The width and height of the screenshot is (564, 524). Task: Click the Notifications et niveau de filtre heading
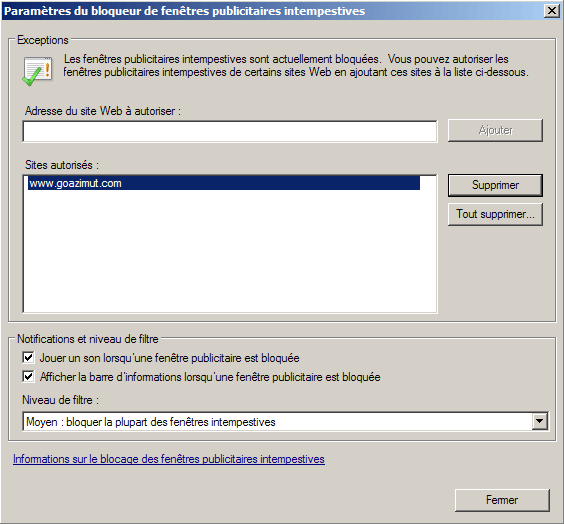coord(88,339)
